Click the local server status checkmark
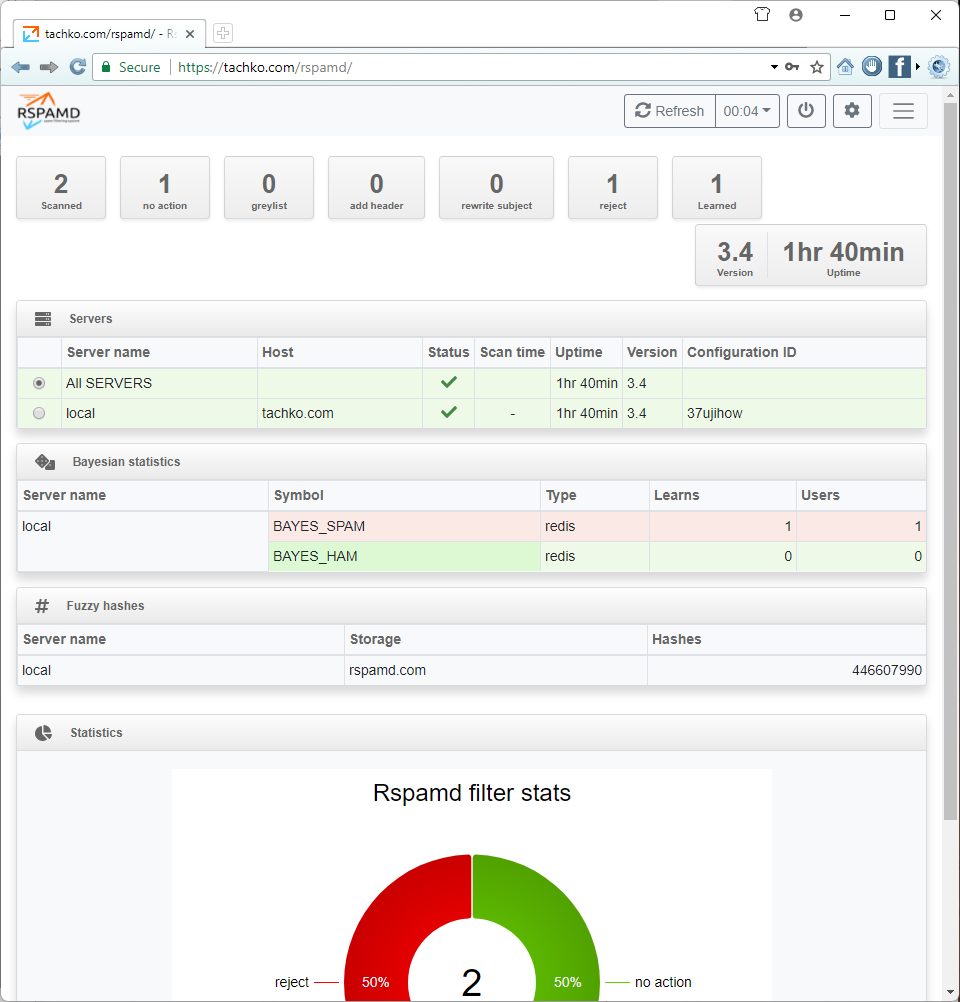The height and width of the screenshot is (1002, 960). [x=449, y=412]
